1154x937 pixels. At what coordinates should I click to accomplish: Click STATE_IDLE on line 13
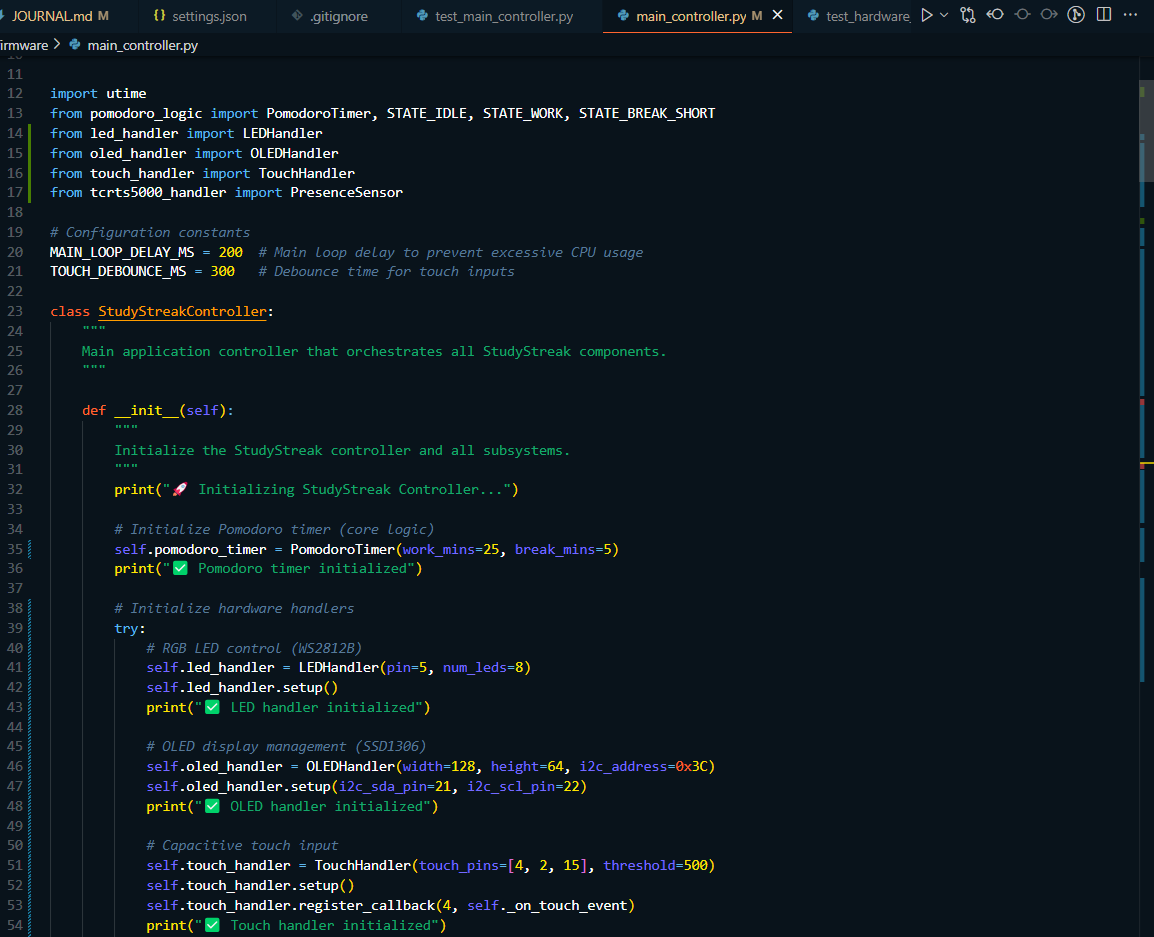pos(426,113)
